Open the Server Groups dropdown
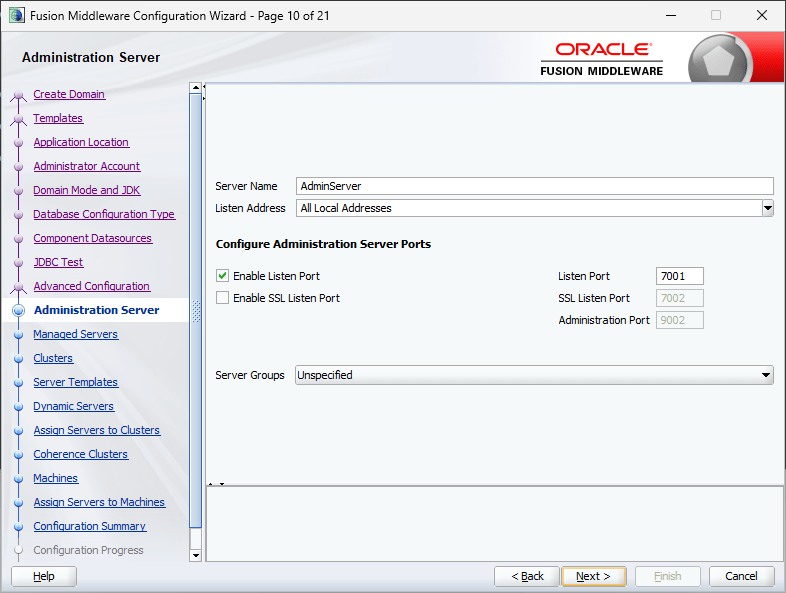 click(x=534, y=375)
